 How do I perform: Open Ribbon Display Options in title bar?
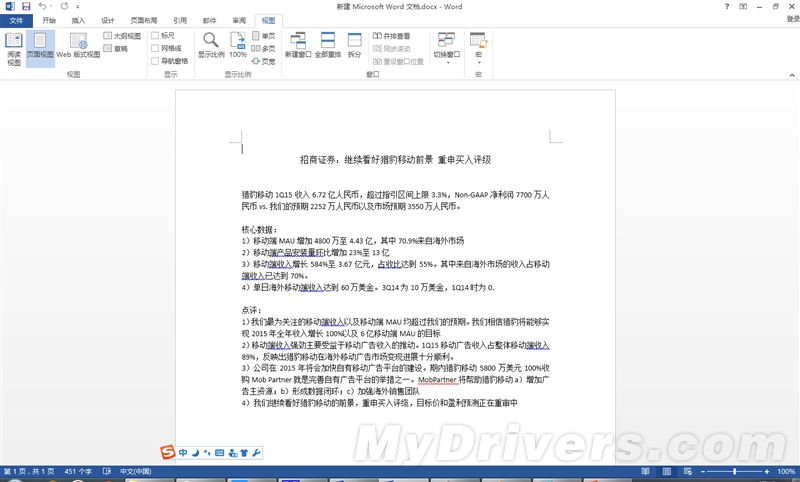point(743,7)
